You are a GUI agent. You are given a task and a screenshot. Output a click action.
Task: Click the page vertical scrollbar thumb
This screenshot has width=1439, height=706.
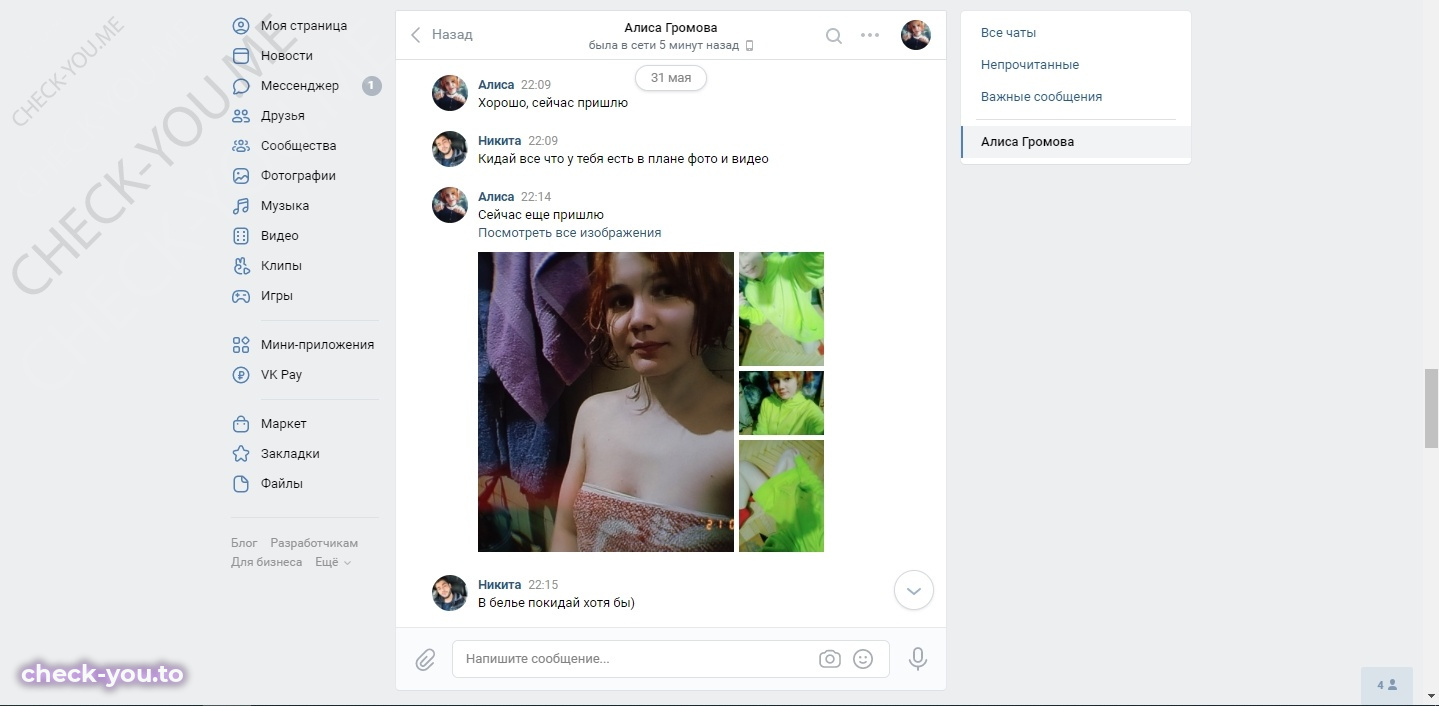click(1431, 408)
